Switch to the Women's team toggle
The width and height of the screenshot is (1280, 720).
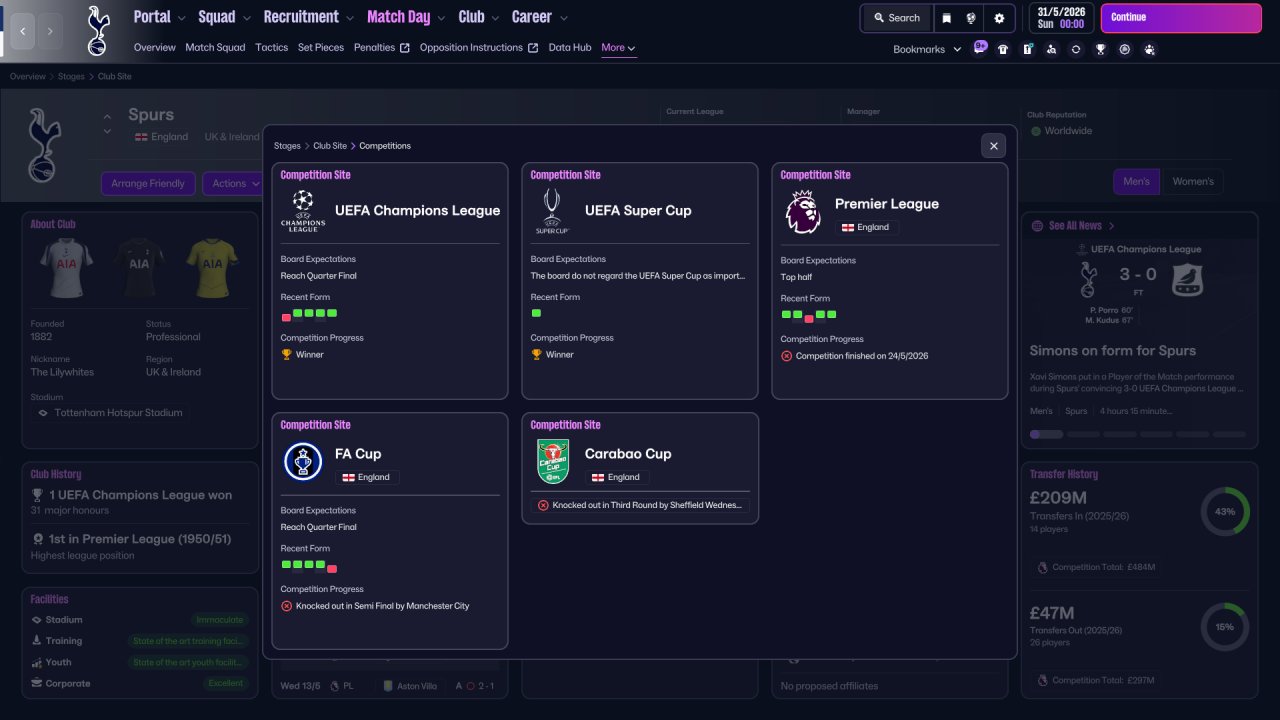1192,182
